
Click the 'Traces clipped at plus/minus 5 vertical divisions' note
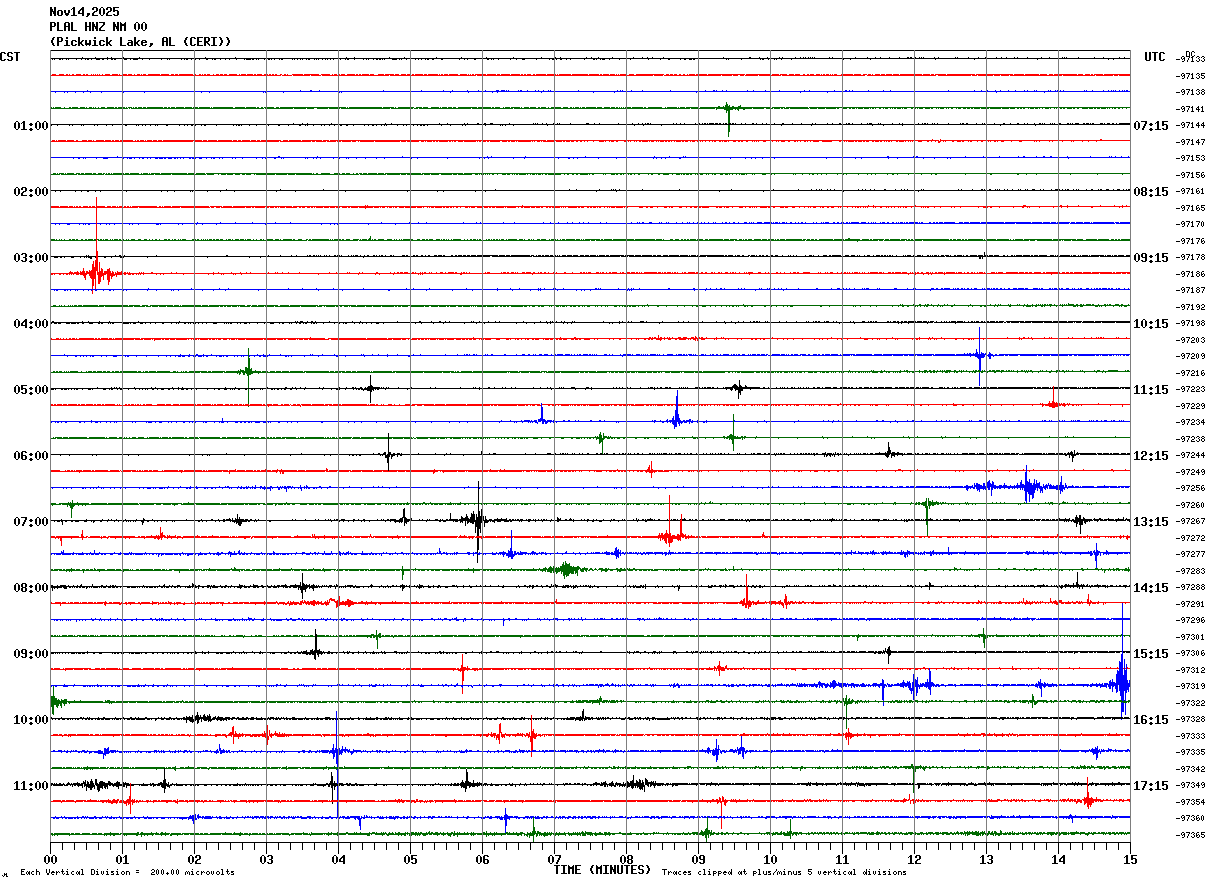(784, 873)
